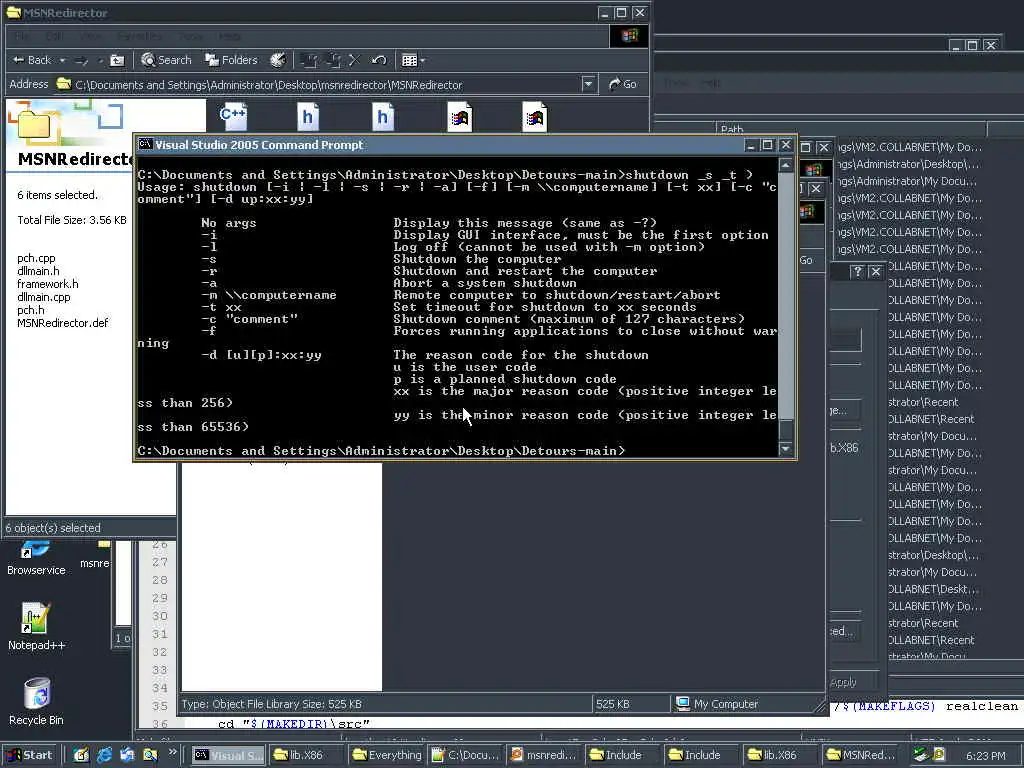
Task: Switch to Everything taskbar button
Action: coord(387,755)
